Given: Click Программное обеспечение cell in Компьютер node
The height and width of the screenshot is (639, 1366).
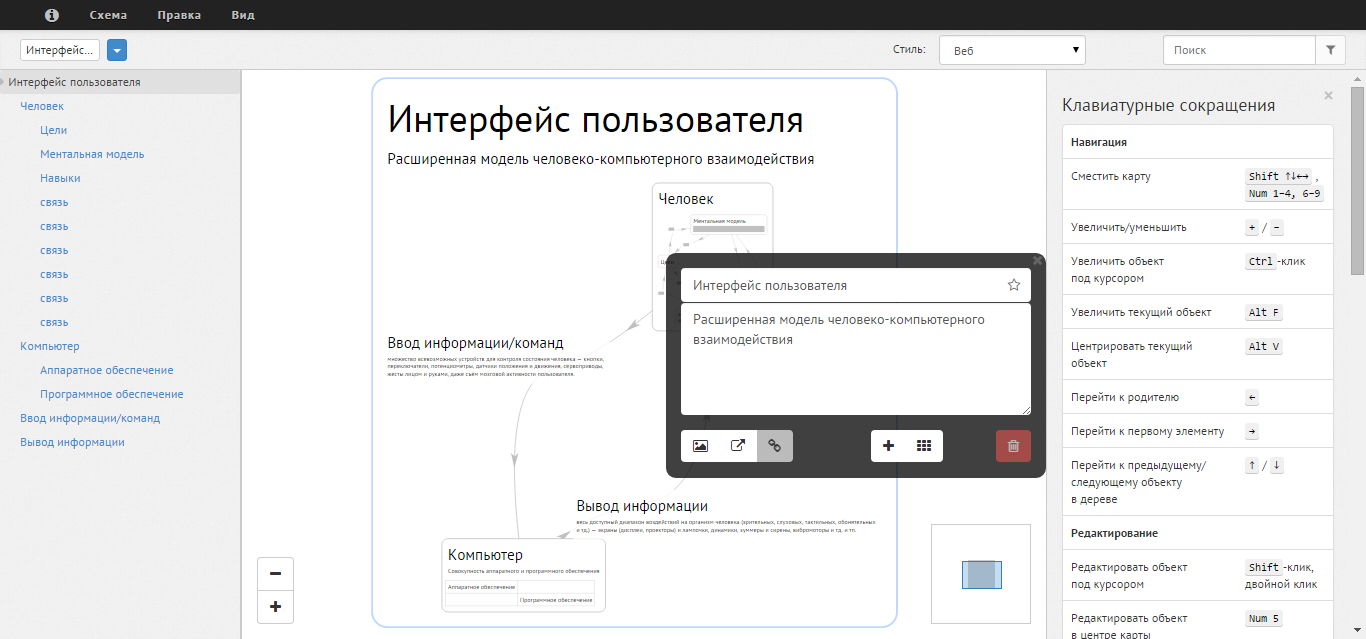Looking at the screenshot, I should point(556,600).
